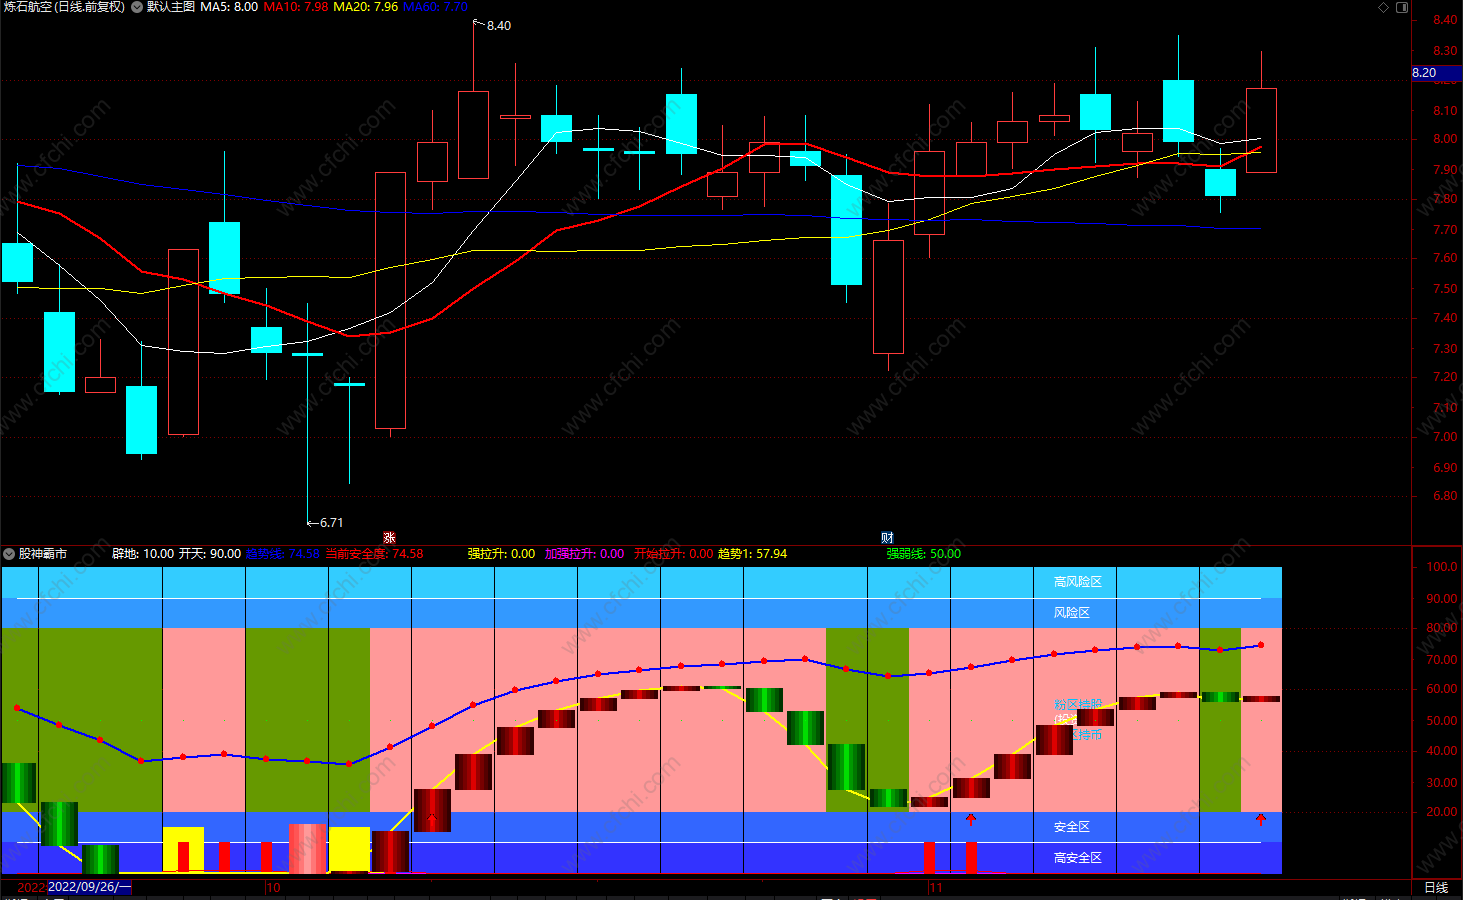Click the 财 event marker below chart
This screenshot has height=900, width=1463.
pos(887,538)
